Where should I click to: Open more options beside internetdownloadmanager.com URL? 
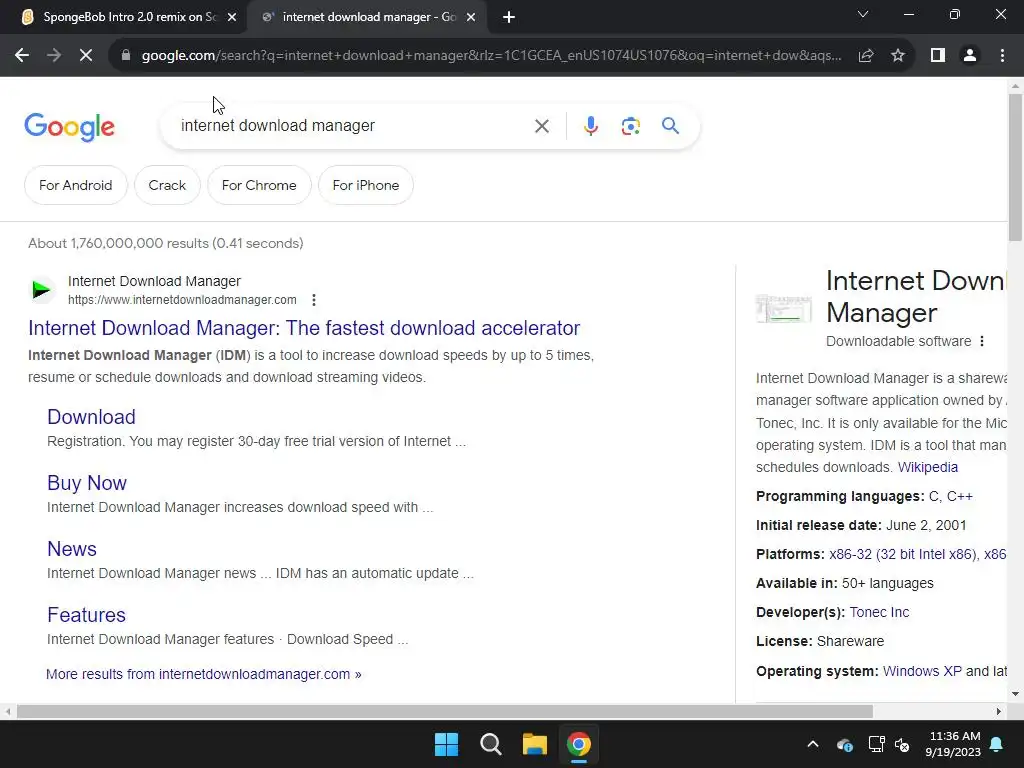point(314,300)
